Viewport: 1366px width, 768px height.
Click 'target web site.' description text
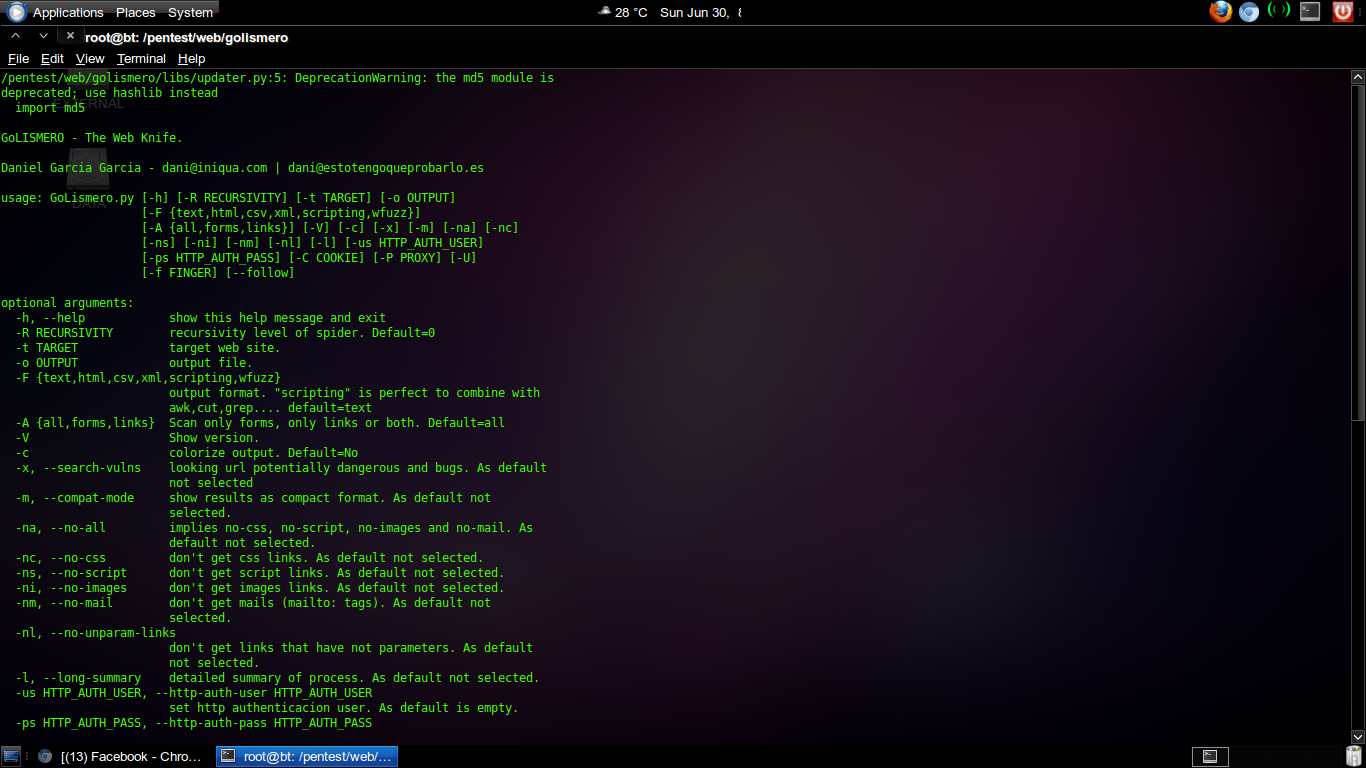pos(225,348)
